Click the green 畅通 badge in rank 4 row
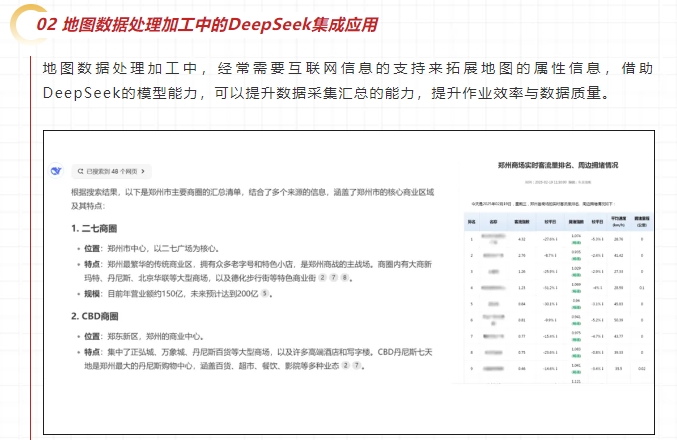677x440 pixels. (x=576, y=291)
